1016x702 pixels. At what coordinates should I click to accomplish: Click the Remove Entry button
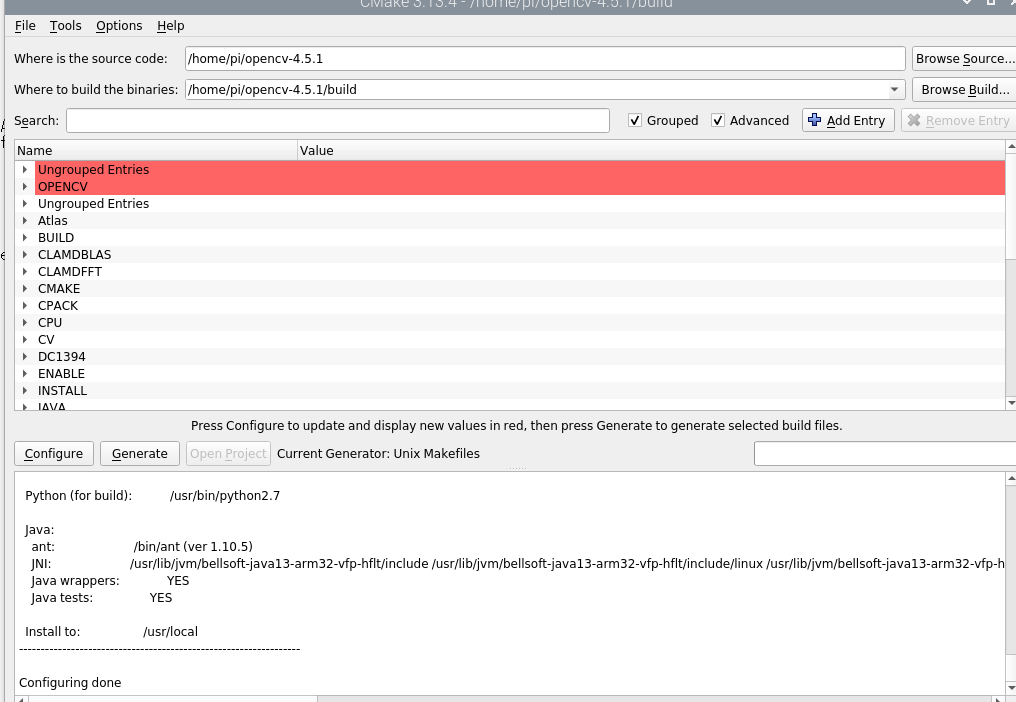(959, 121)
